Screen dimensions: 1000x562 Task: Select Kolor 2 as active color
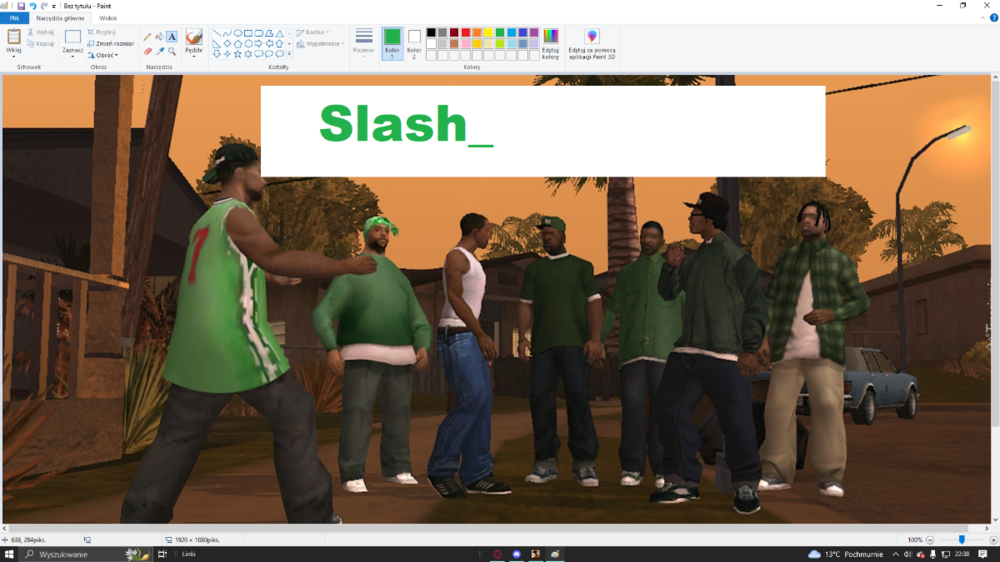tap(414, 43)
